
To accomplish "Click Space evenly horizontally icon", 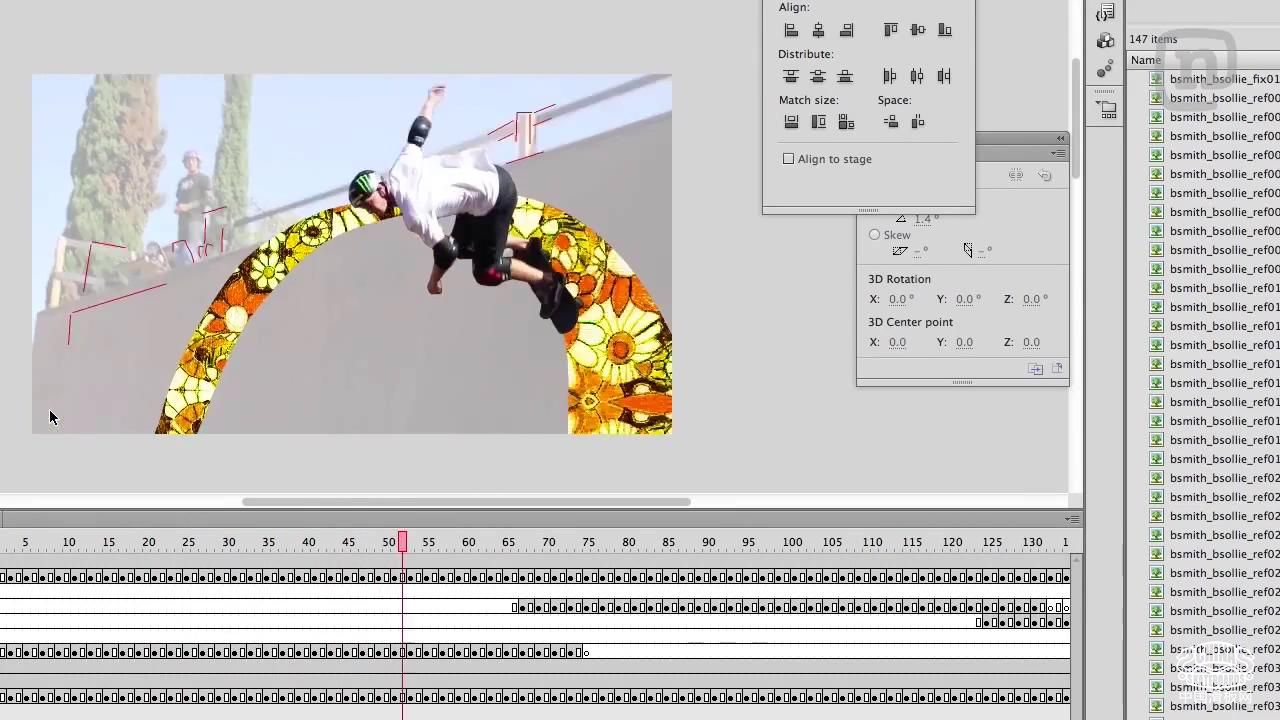I will click(890, 122).
